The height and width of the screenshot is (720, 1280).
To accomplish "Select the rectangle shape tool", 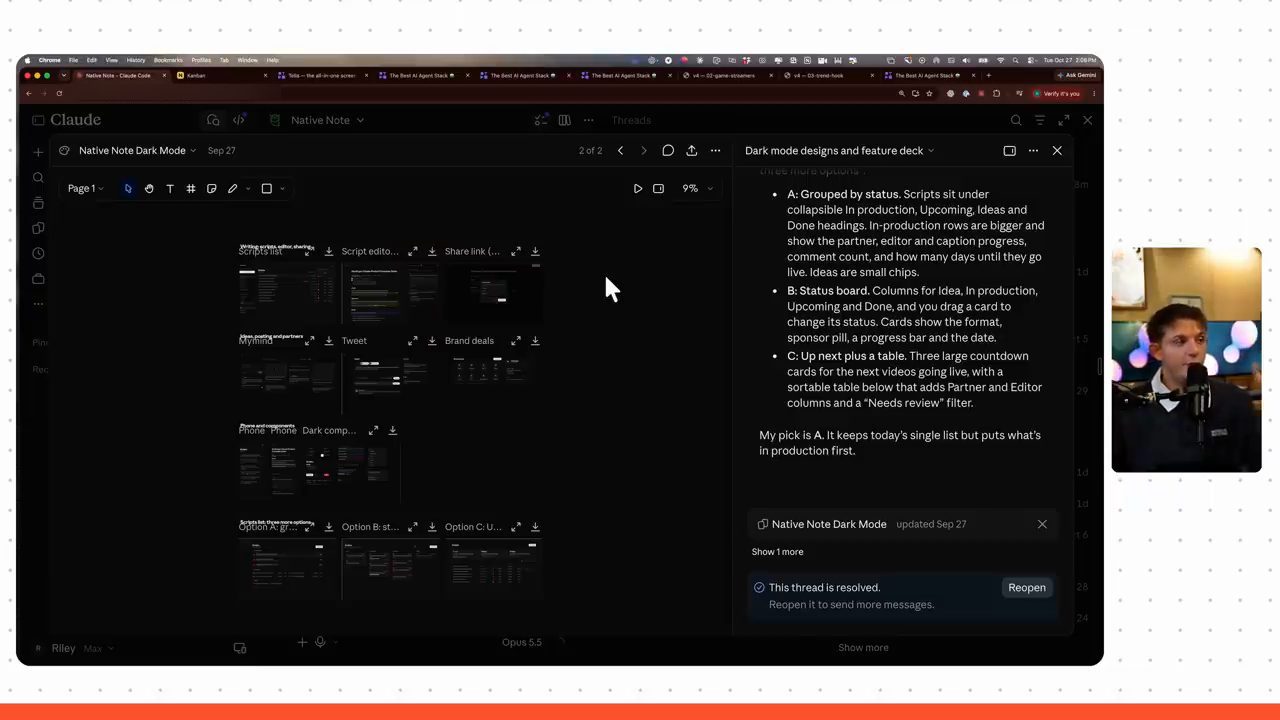I will 267,188.
